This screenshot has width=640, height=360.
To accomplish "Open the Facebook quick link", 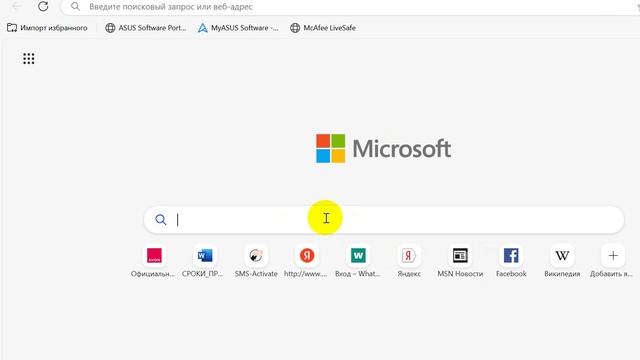I will pyautogui.click(x=511, y=262).
